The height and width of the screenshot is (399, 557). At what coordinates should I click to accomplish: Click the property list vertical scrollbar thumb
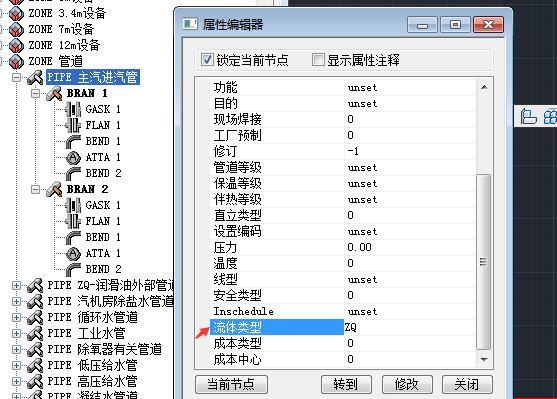point(483,262)
